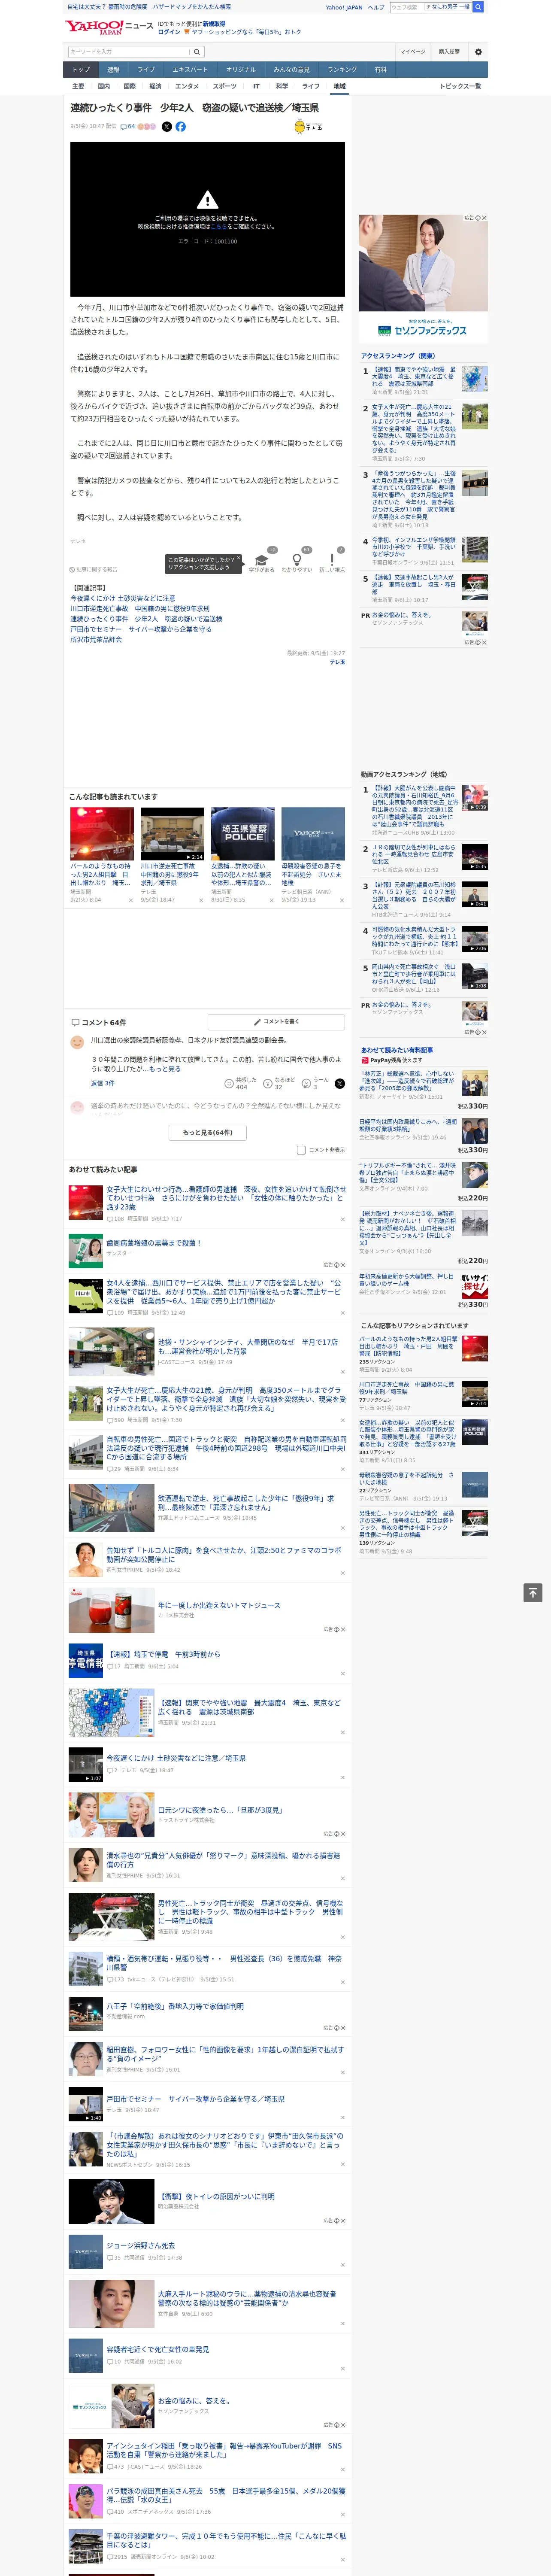
Task: Select the エキスパート tab
Action: [x=190, y=70]
